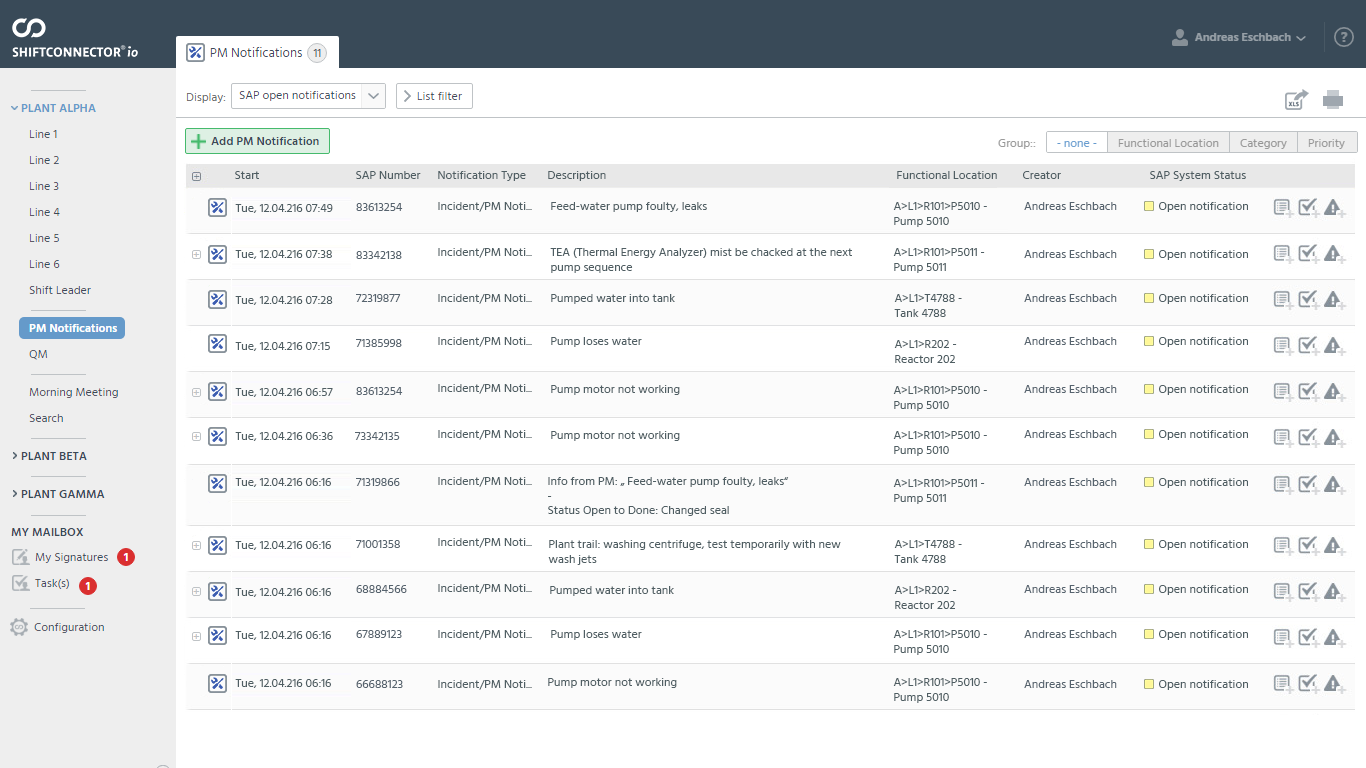1366x768 pixels.
Task: Click the Add PM Notification button
Action: [x=256, y=141]
